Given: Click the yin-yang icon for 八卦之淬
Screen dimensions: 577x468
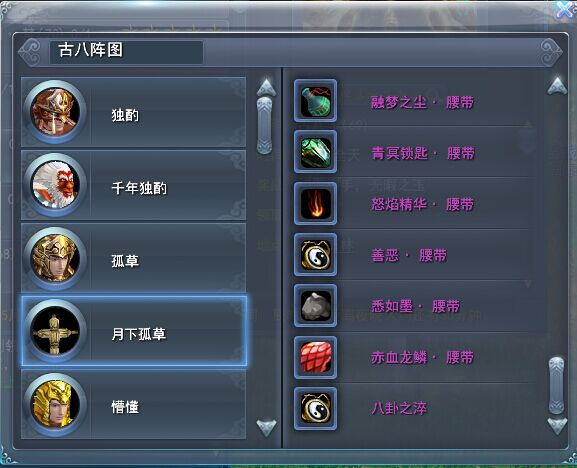Looking at the screenshot, I should coord(315,408).
